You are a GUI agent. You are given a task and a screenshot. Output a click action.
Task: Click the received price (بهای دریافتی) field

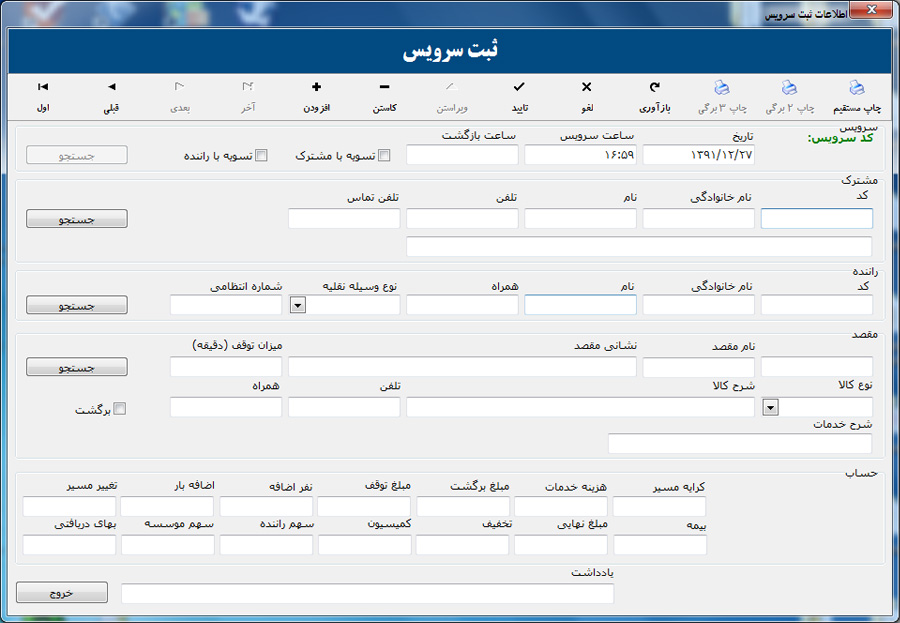coord(69,545)
